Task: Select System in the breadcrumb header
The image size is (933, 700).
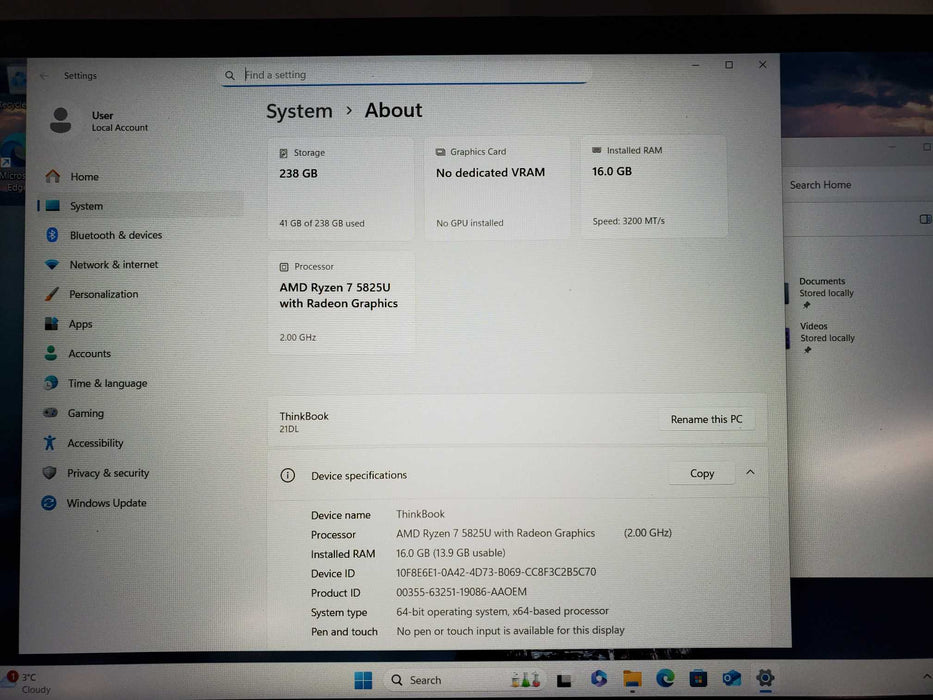Action: tap(298, 111)
